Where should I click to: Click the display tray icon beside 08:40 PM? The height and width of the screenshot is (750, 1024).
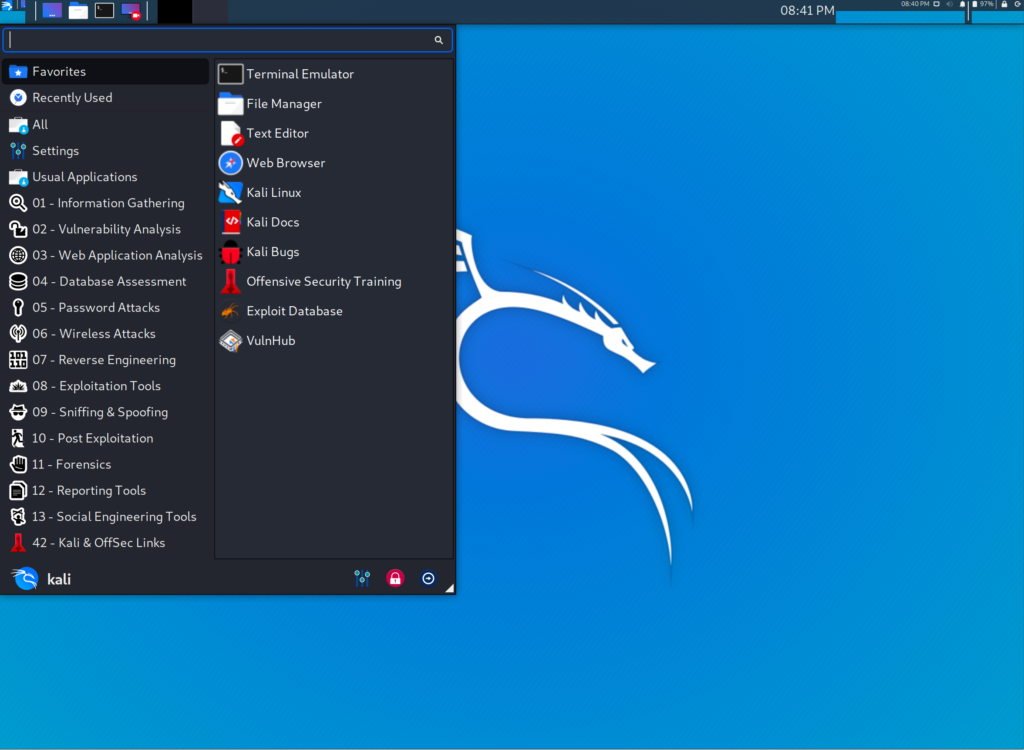click(936, 4)
